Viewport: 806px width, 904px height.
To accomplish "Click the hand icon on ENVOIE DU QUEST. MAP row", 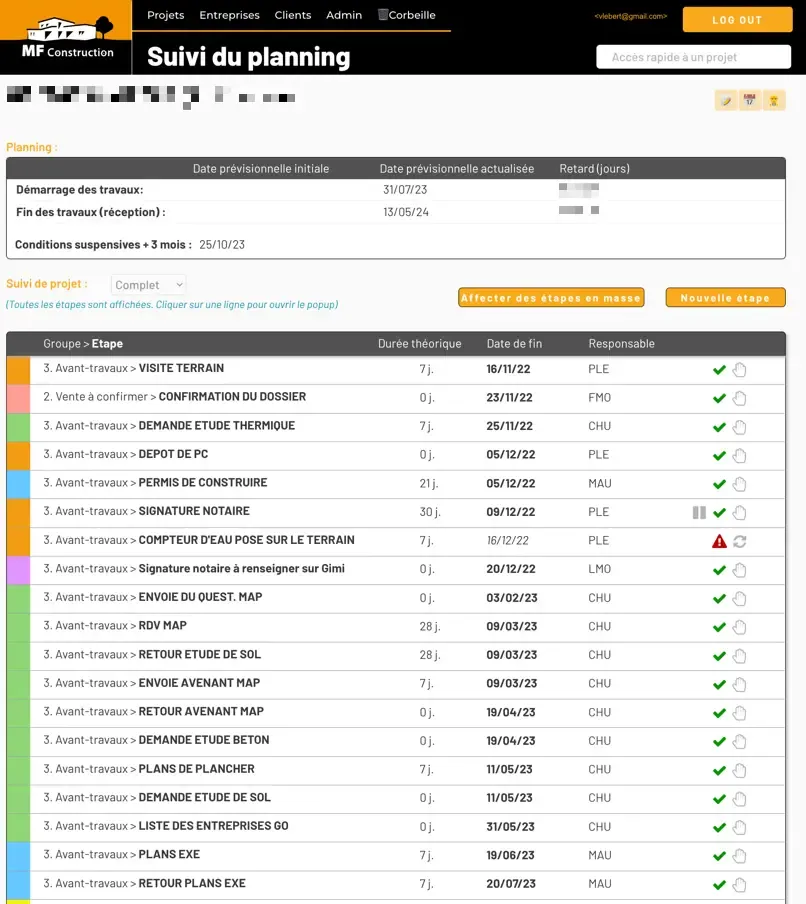I will click(740, 598).
